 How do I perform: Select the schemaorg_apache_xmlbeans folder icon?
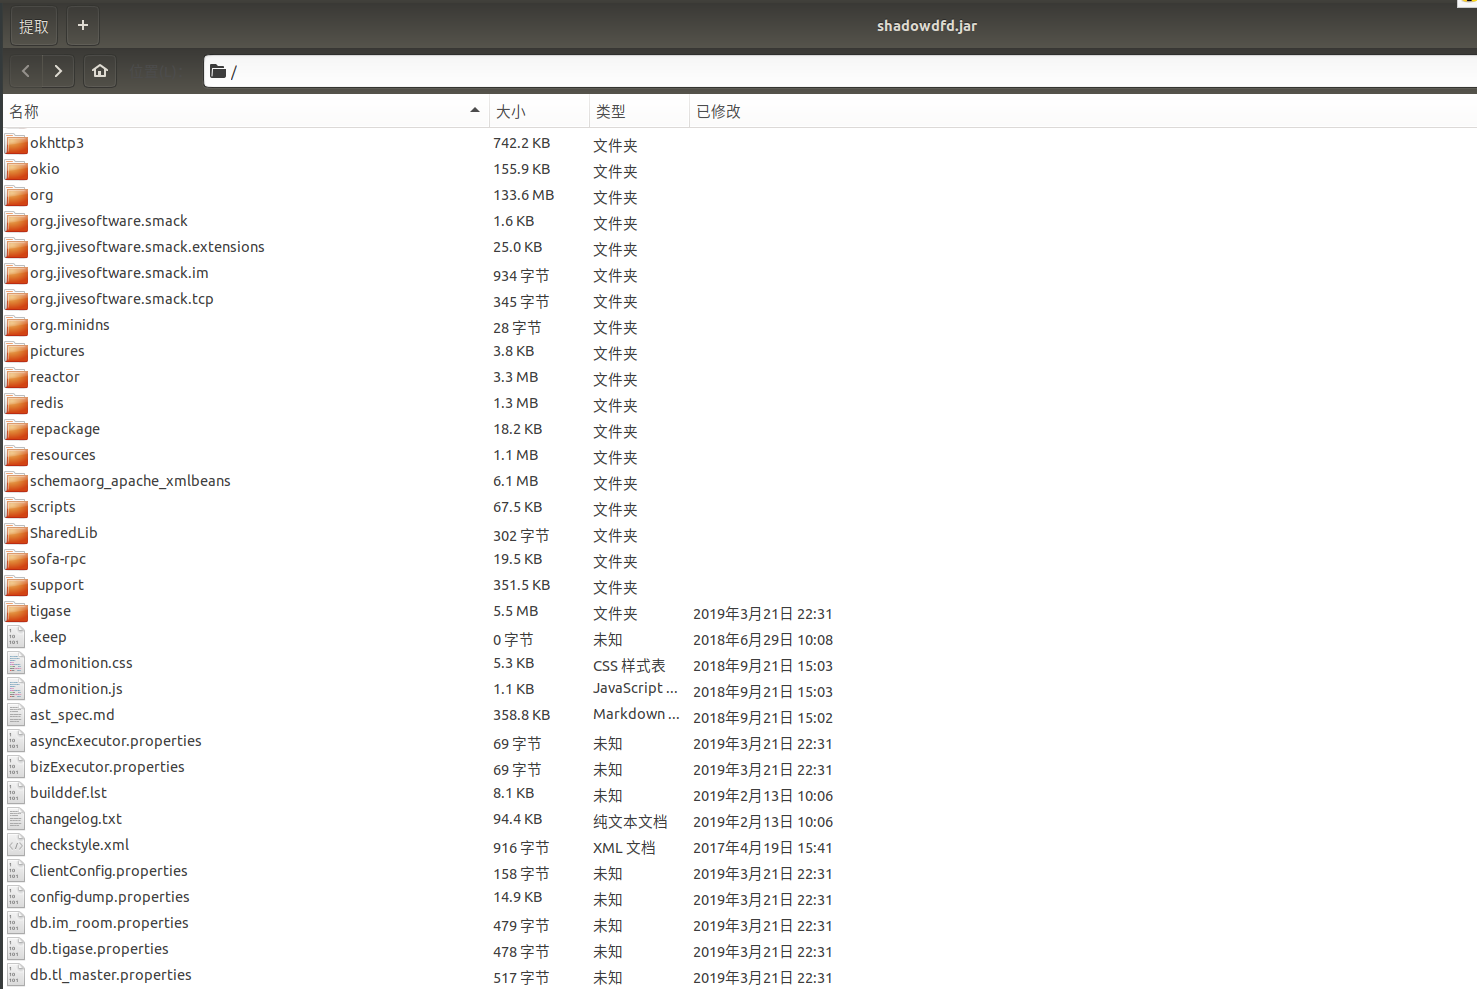pos(16,481)
